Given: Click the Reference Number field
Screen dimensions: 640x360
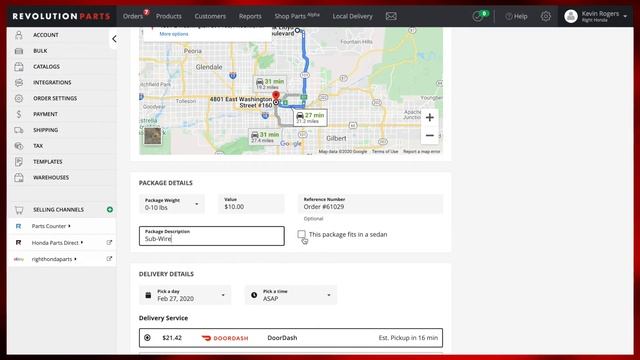Looking at the screenshot, I should pyautogui.click(x=370, y=204).
